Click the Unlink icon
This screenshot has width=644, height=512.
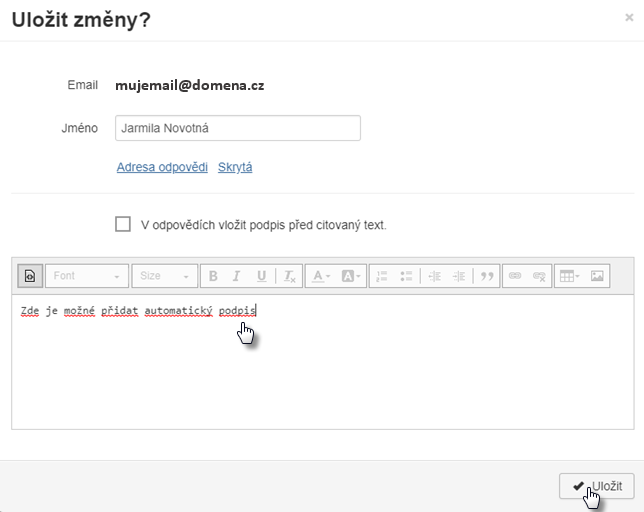(x=539, y=276)
